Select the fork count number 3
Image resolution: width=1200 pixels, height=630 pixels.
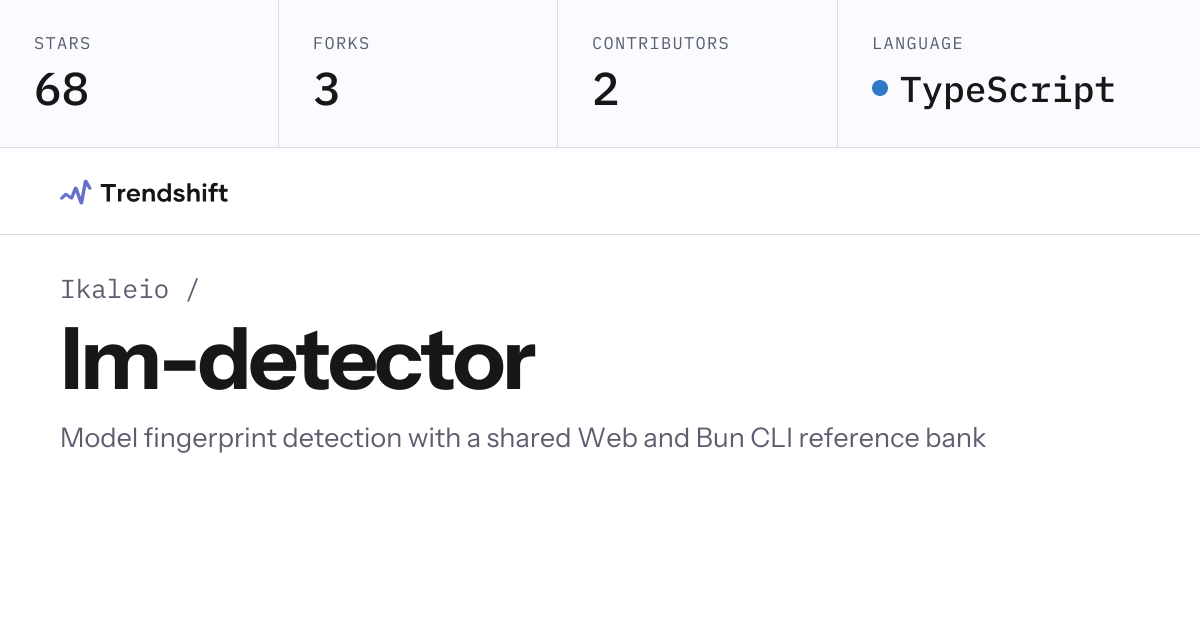click(x=326, y=90)
